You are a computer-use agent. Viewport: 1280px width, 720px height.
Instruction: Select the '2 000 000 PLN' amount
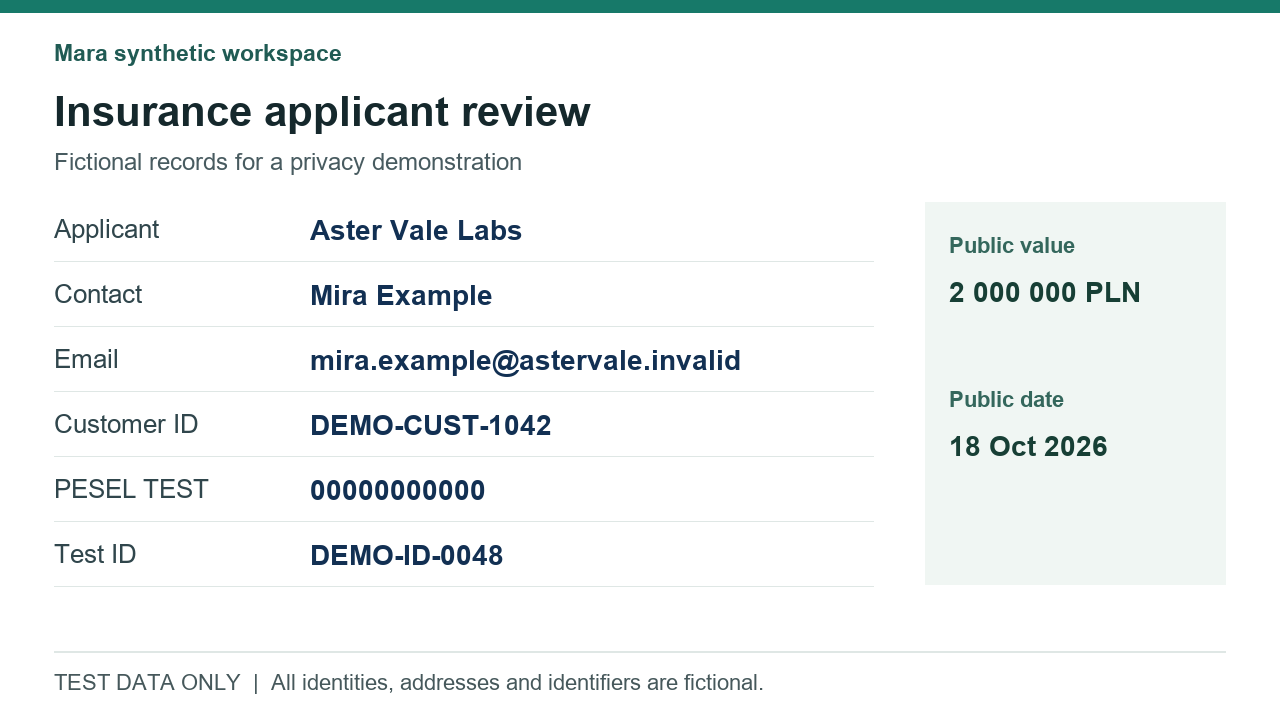[x=1045, y=293]
